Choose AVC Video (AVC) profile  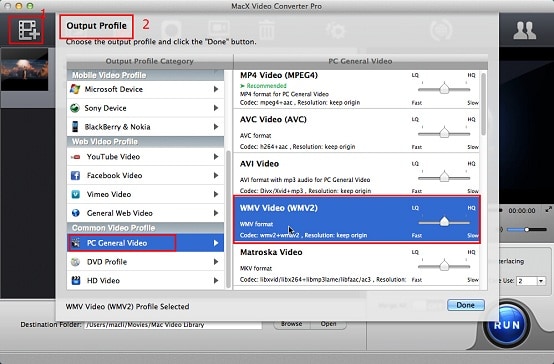[356, 131]
